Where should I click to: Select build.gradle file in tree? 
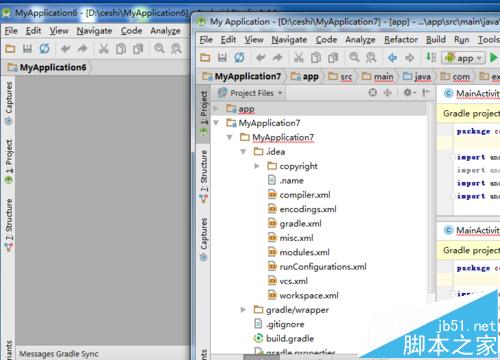click(284, 338)
